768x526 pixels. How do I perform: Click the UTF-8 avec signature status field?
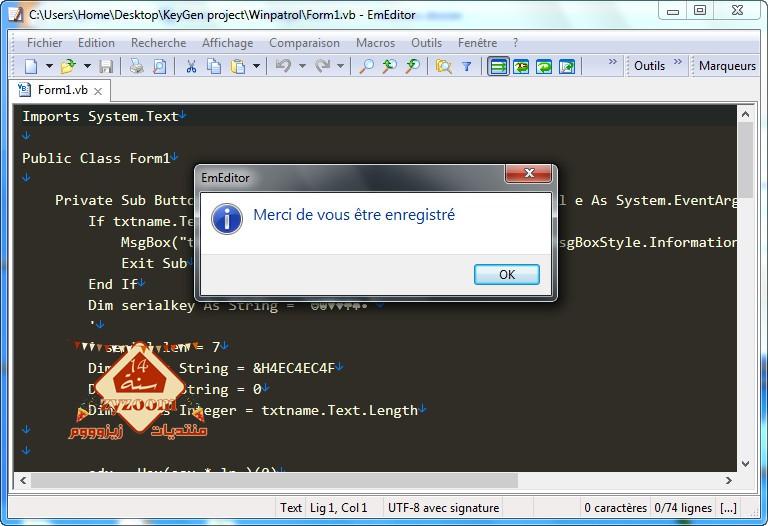[x=443, y=508]
